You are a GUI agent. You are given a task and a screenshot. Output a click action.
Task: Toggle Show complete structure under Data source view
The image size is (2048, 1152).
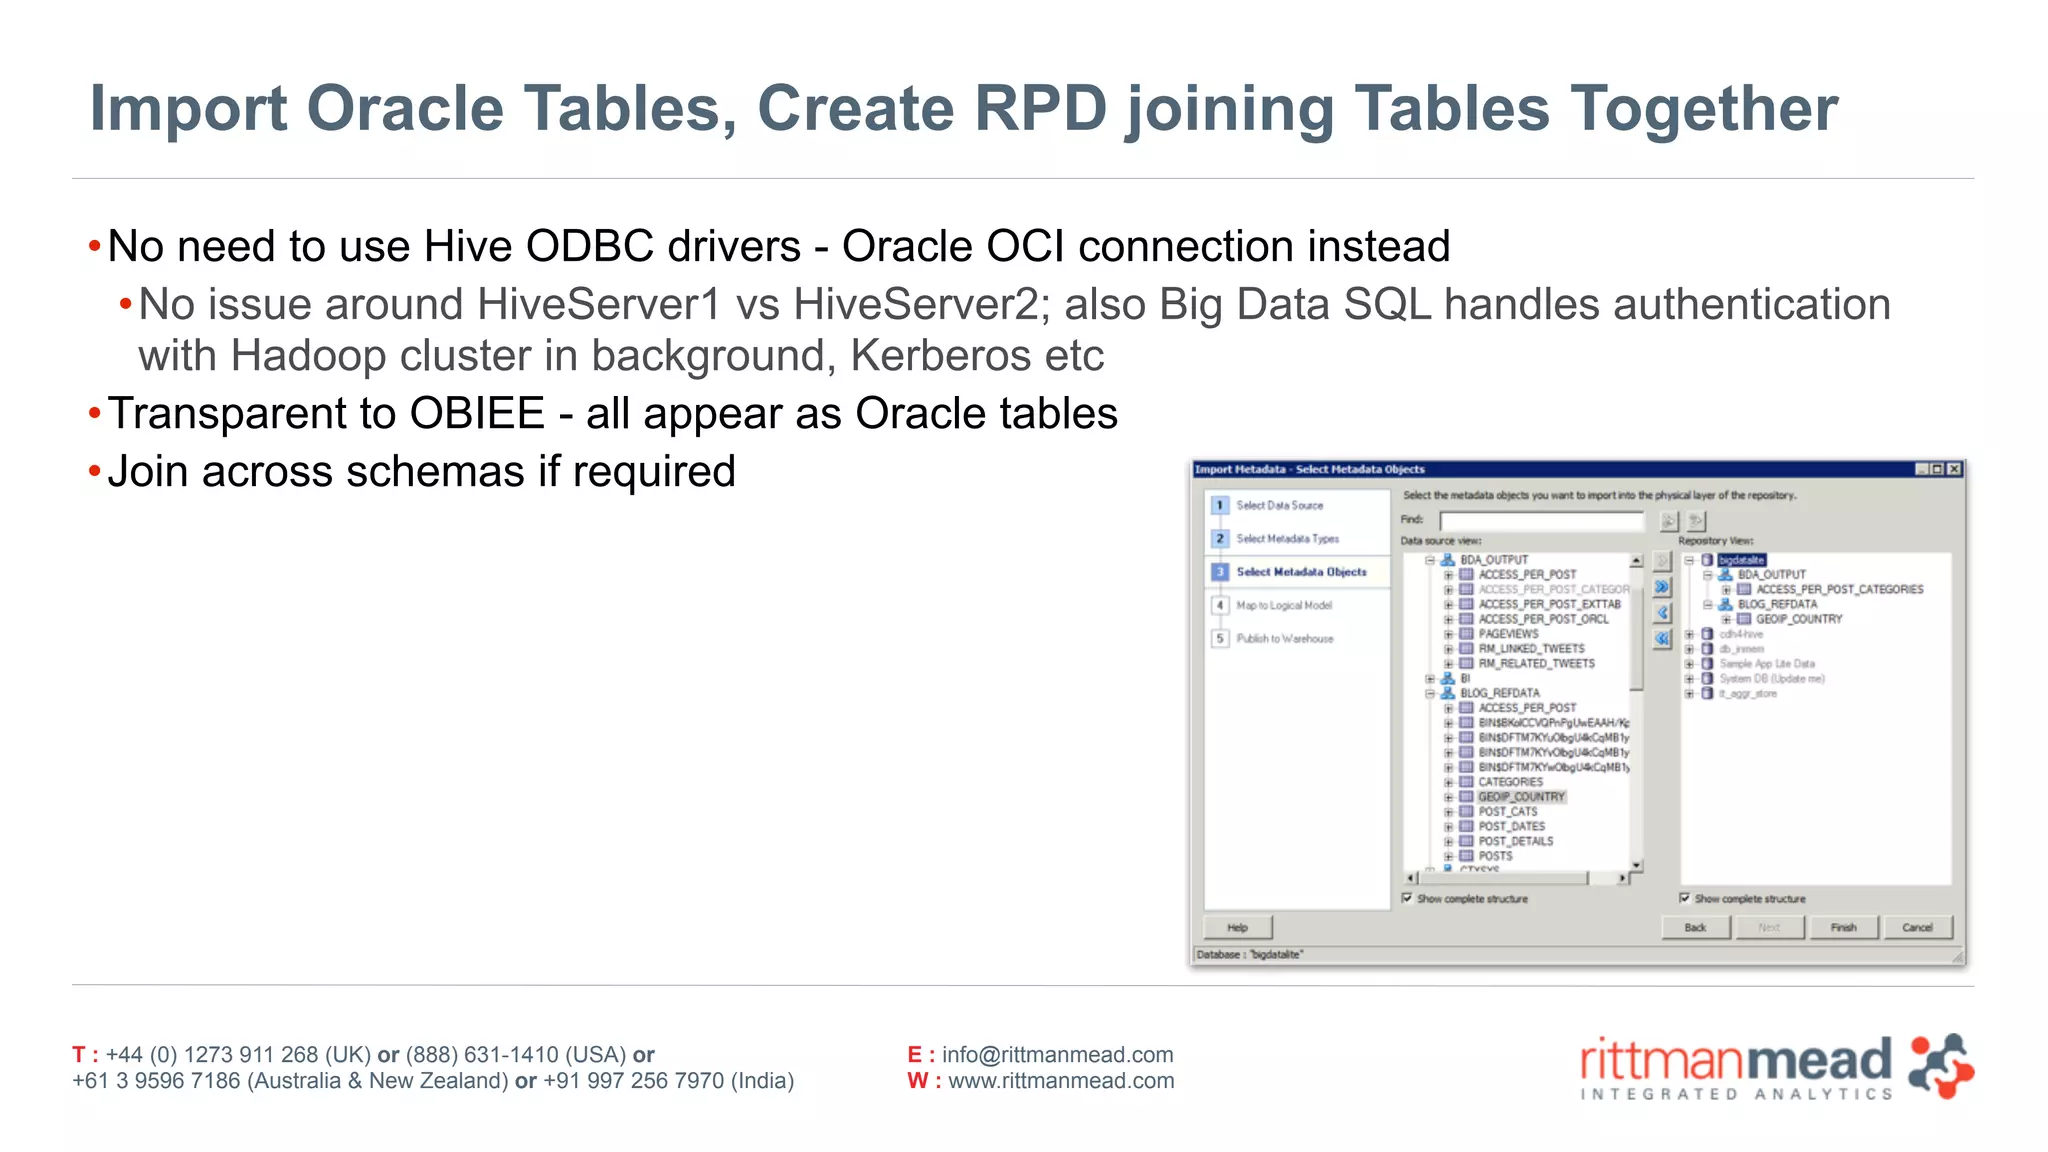[1407, 898]
